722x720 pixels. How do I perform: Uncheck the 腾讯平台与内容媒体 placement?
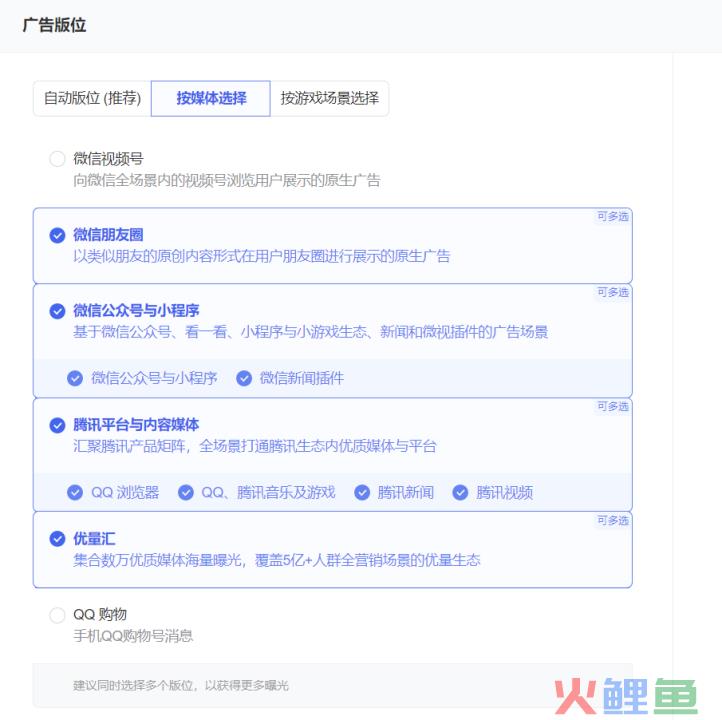[57, 425]
